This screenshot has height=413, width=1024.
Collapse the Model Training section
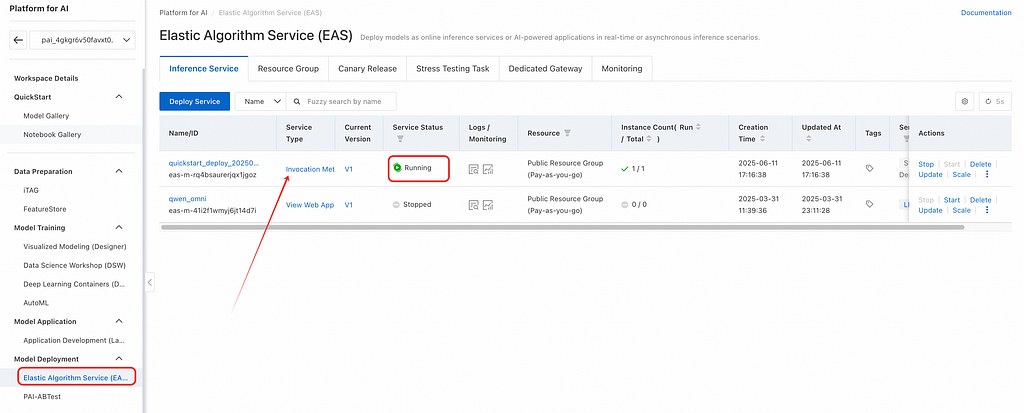pyautogui.click(x=119, y=227)
